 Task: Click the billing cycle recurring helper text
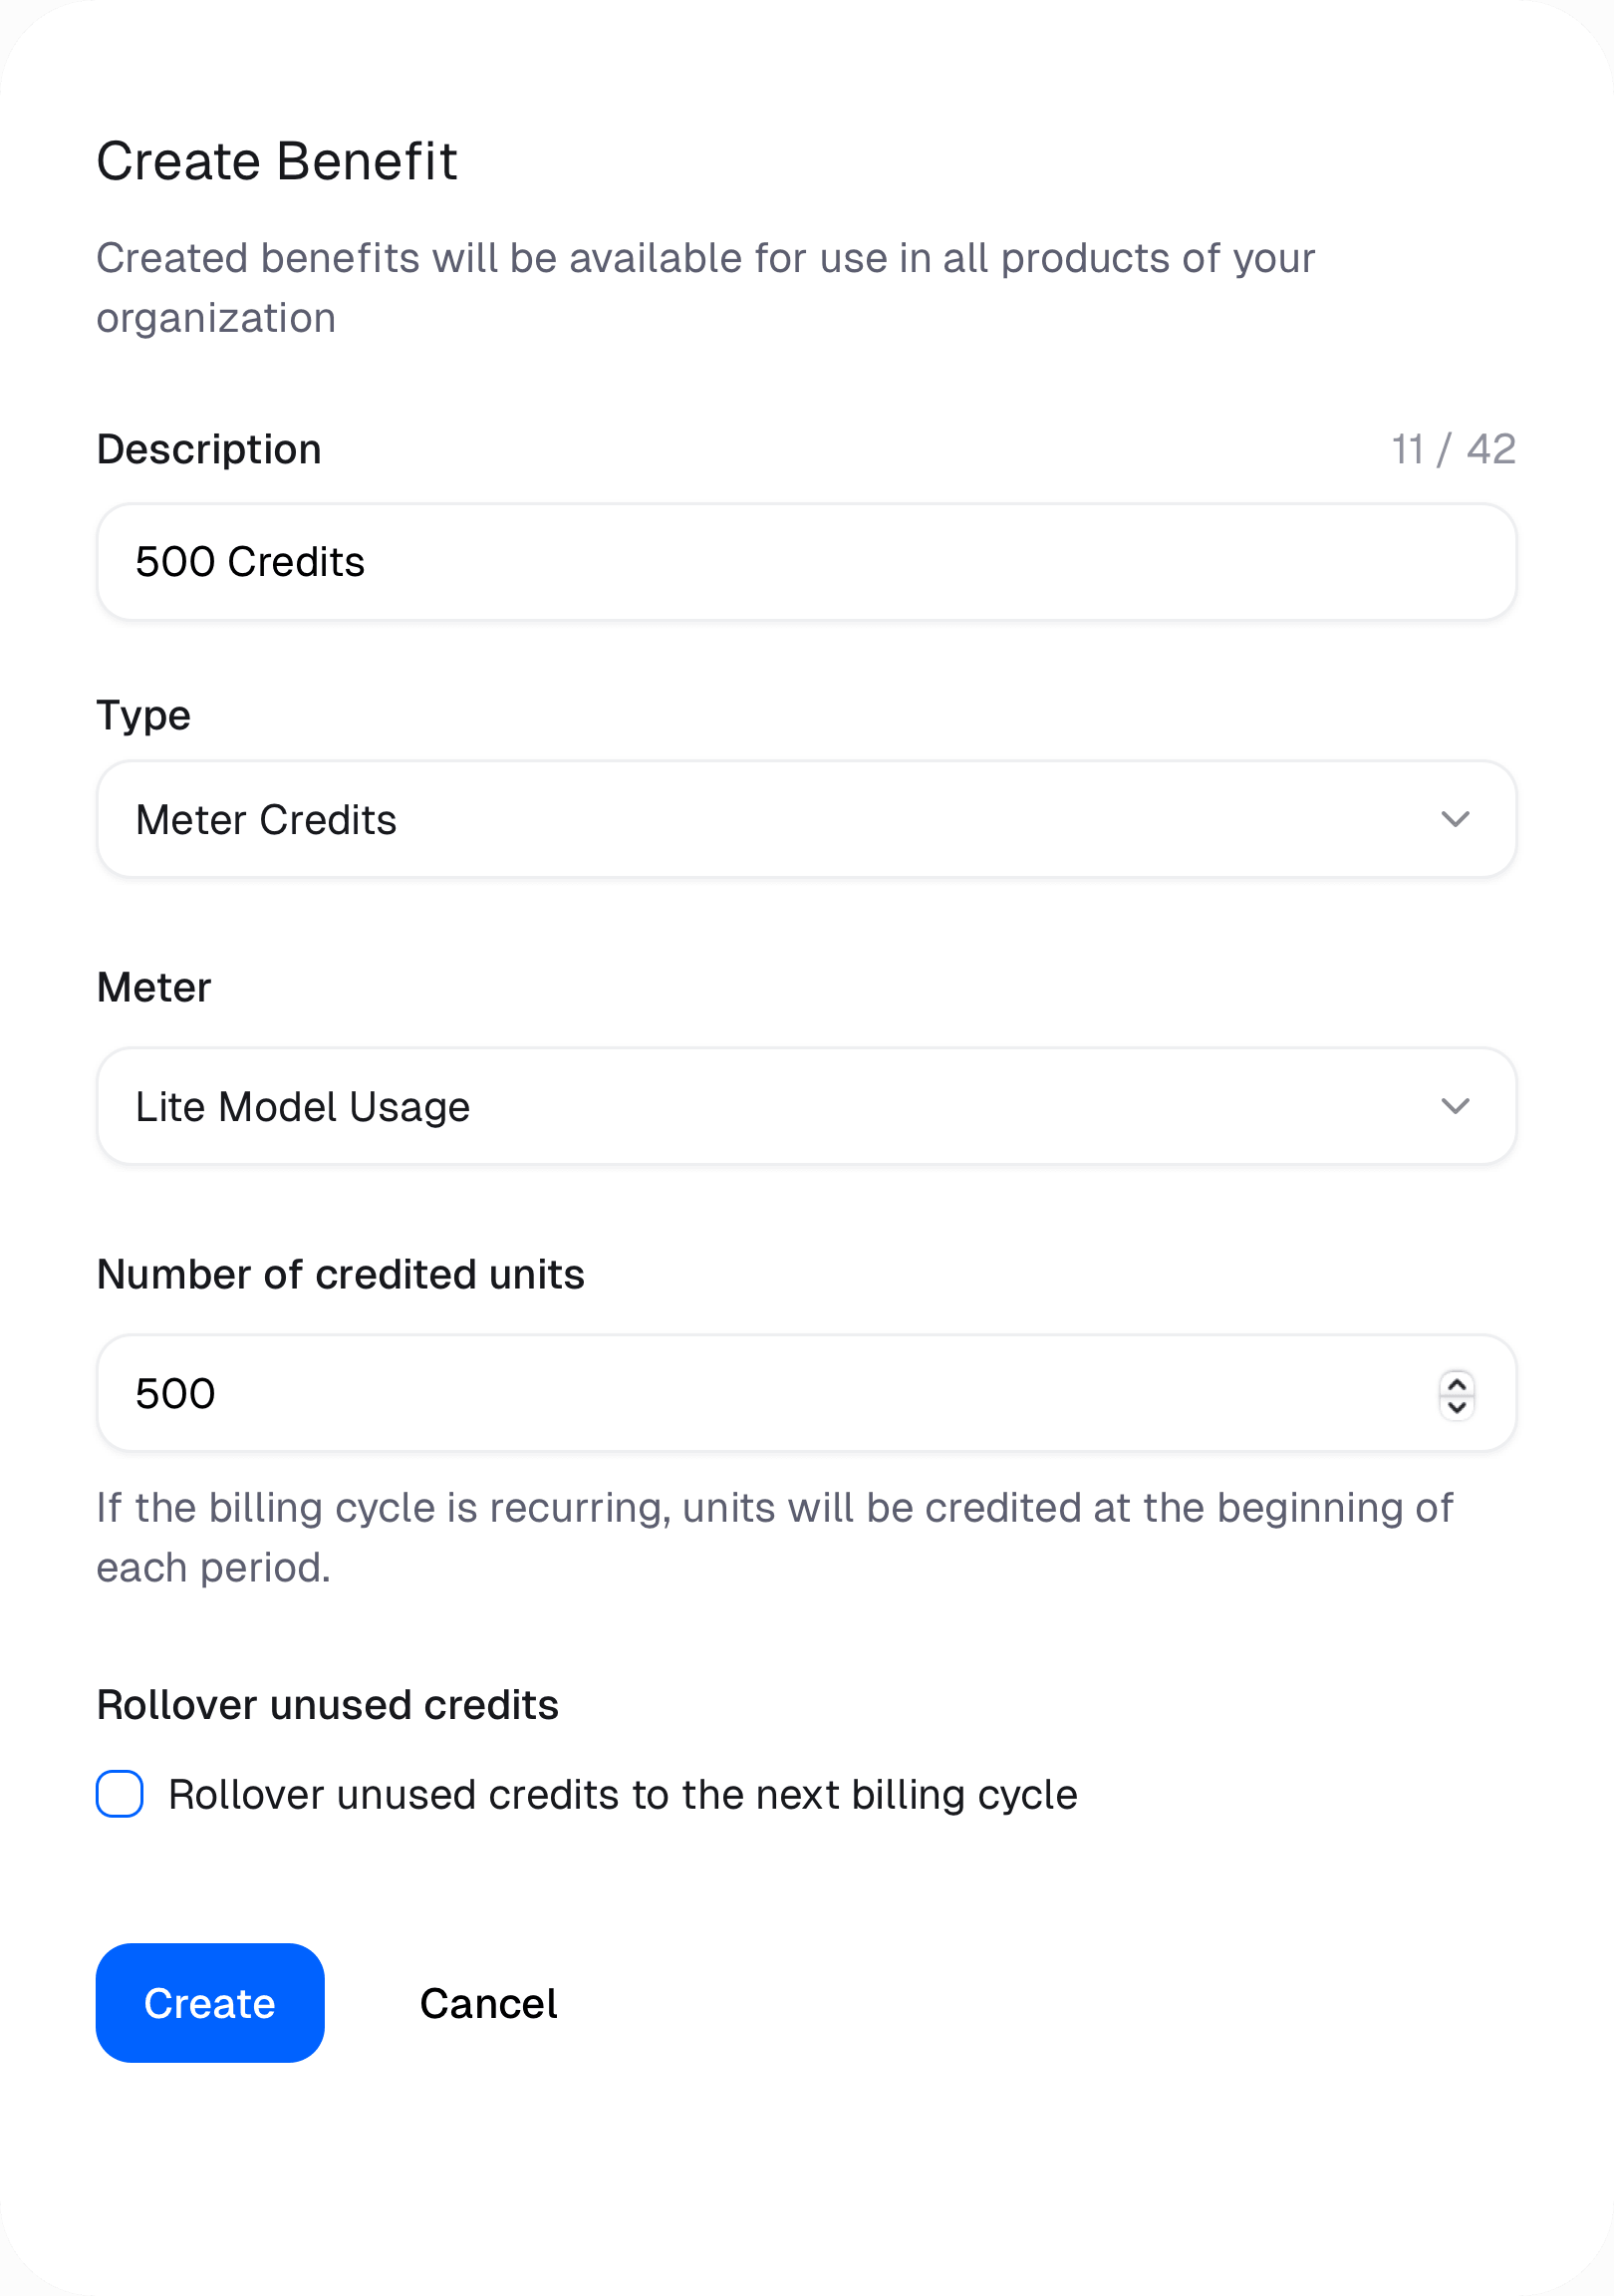click(775, 1537)
